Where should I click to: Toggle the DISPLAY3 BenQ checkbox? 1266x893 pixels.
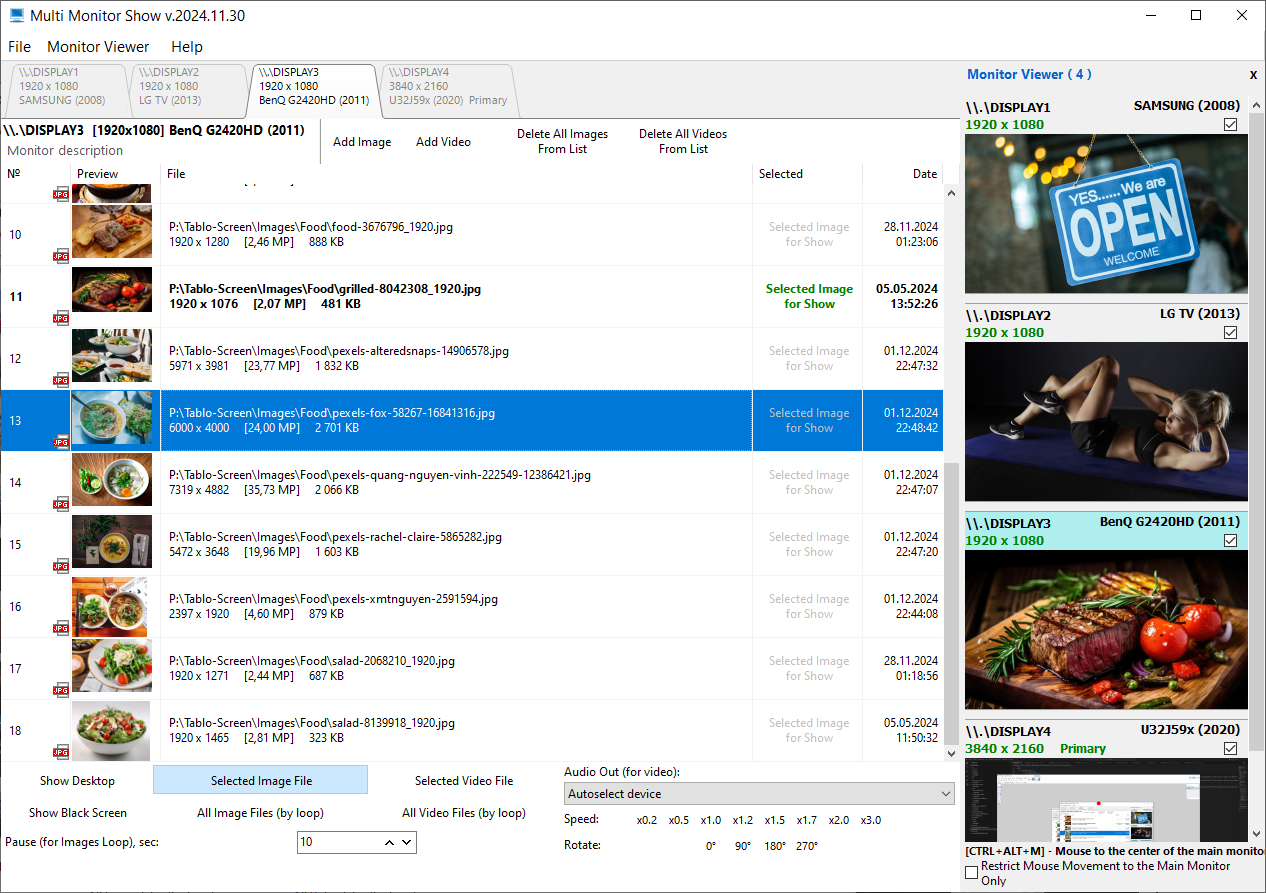pos(1230,541)
